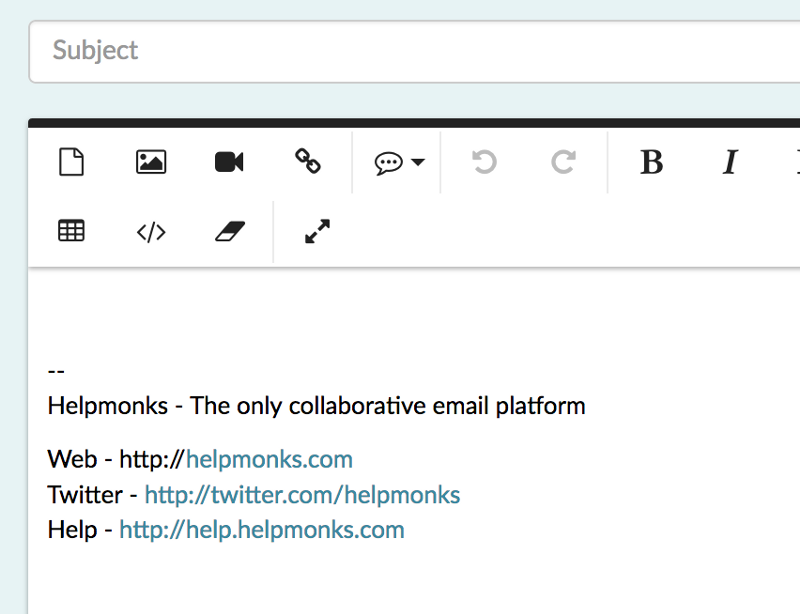The image size is (800, 614).
Task: Click the 'Help -' label text
Action: (x=80, y=530)
